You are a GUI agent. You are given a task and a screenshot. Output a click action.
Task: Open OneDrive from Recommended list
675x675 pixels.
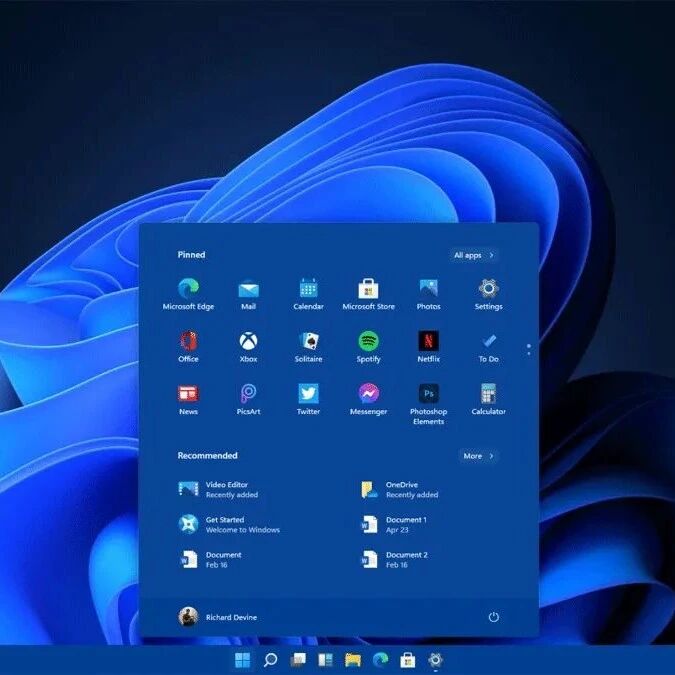399,489
